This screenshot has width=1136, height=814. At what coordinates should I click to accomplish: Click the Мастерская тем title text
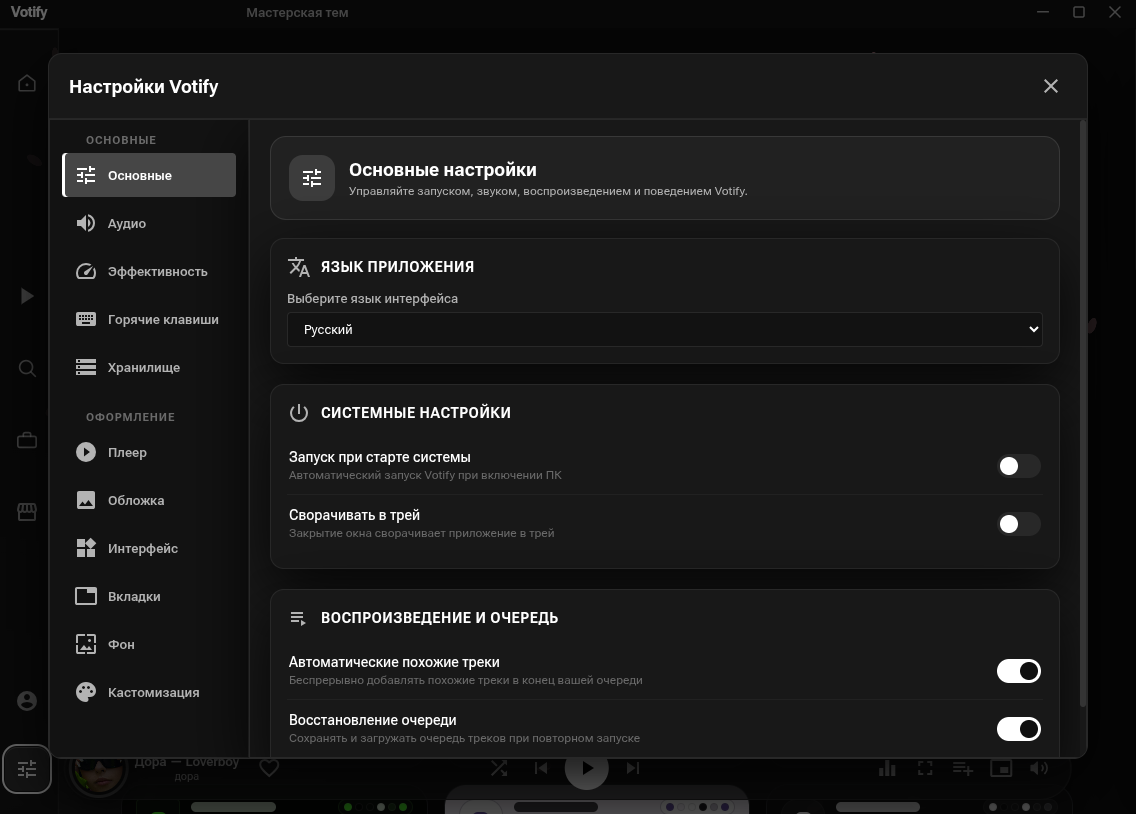(x=297, y=12)
